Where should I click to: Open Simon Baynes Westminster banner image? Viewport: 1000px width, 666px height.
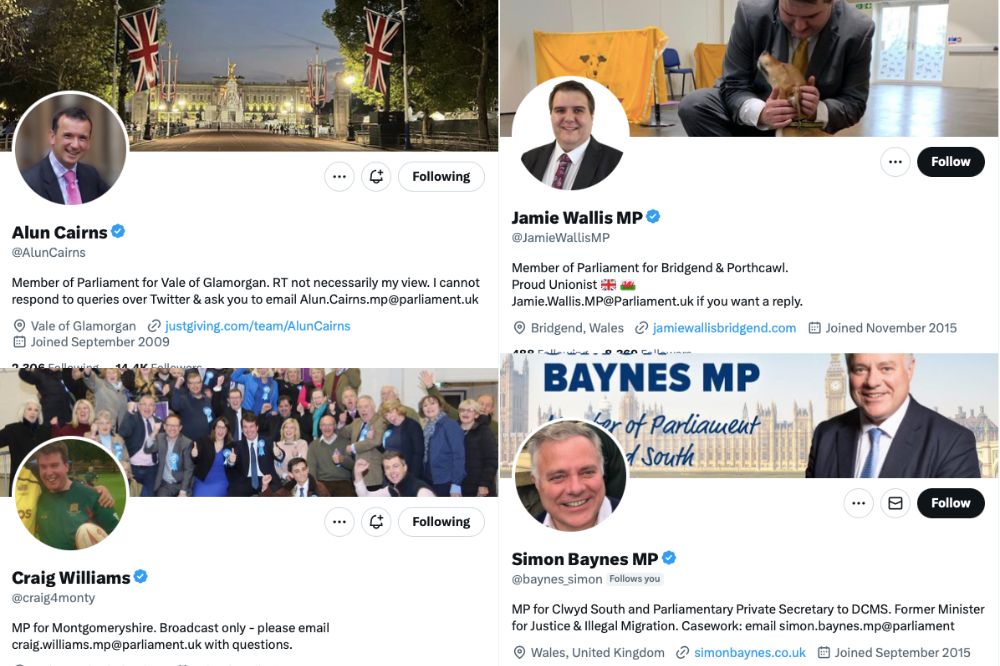click(749, 415)
